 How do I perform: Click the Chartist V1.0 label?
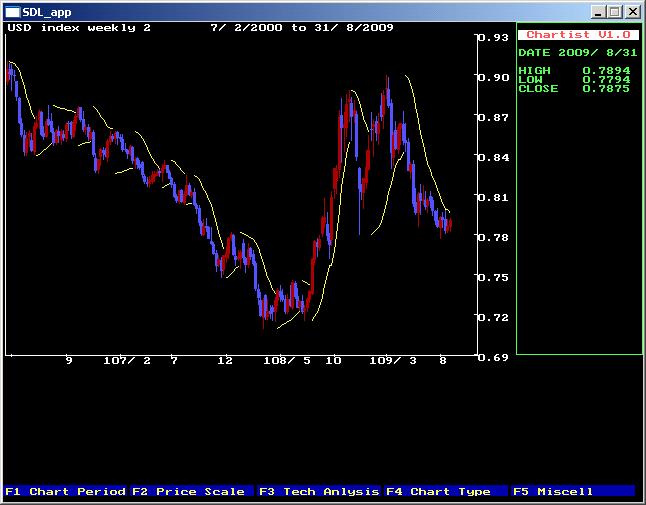578,35
